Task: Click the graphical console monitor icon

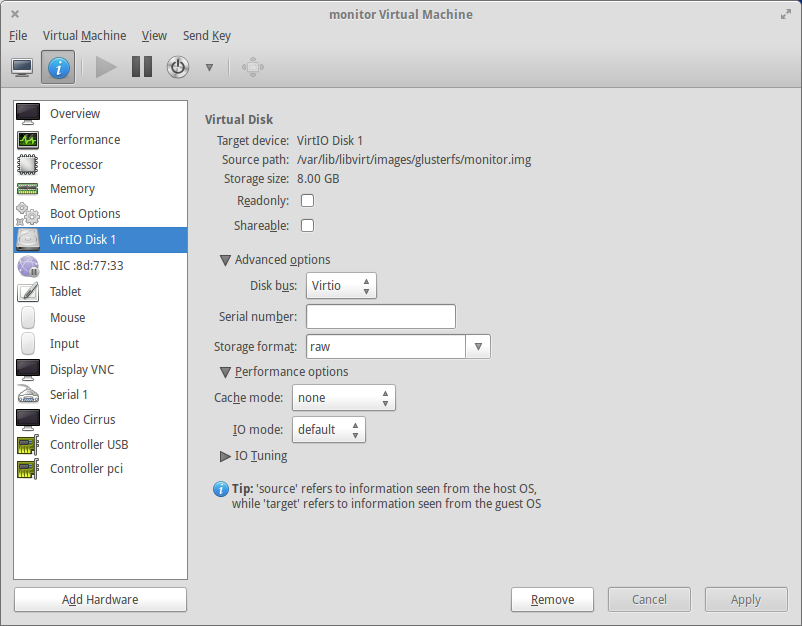Action: tap(22, 67)
